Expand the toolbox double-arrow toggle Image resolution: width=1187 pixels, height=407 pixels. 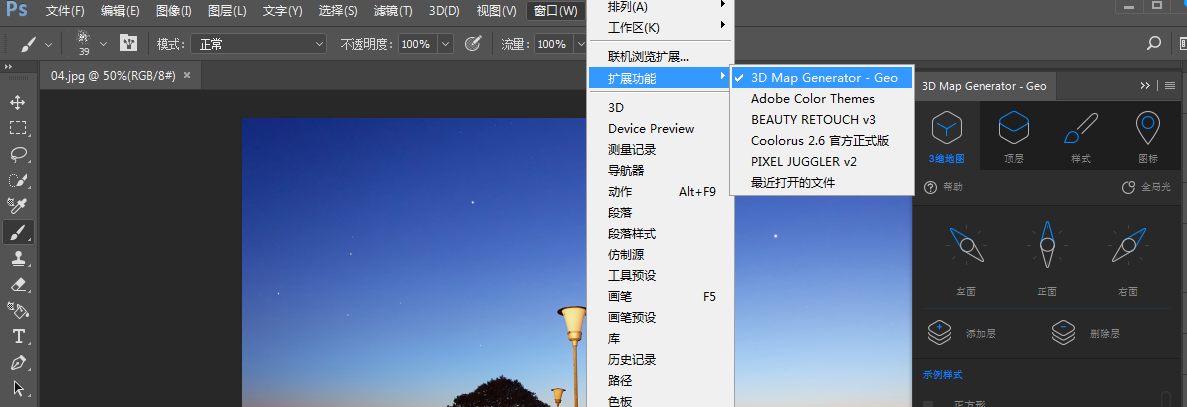tap(8, 67)
